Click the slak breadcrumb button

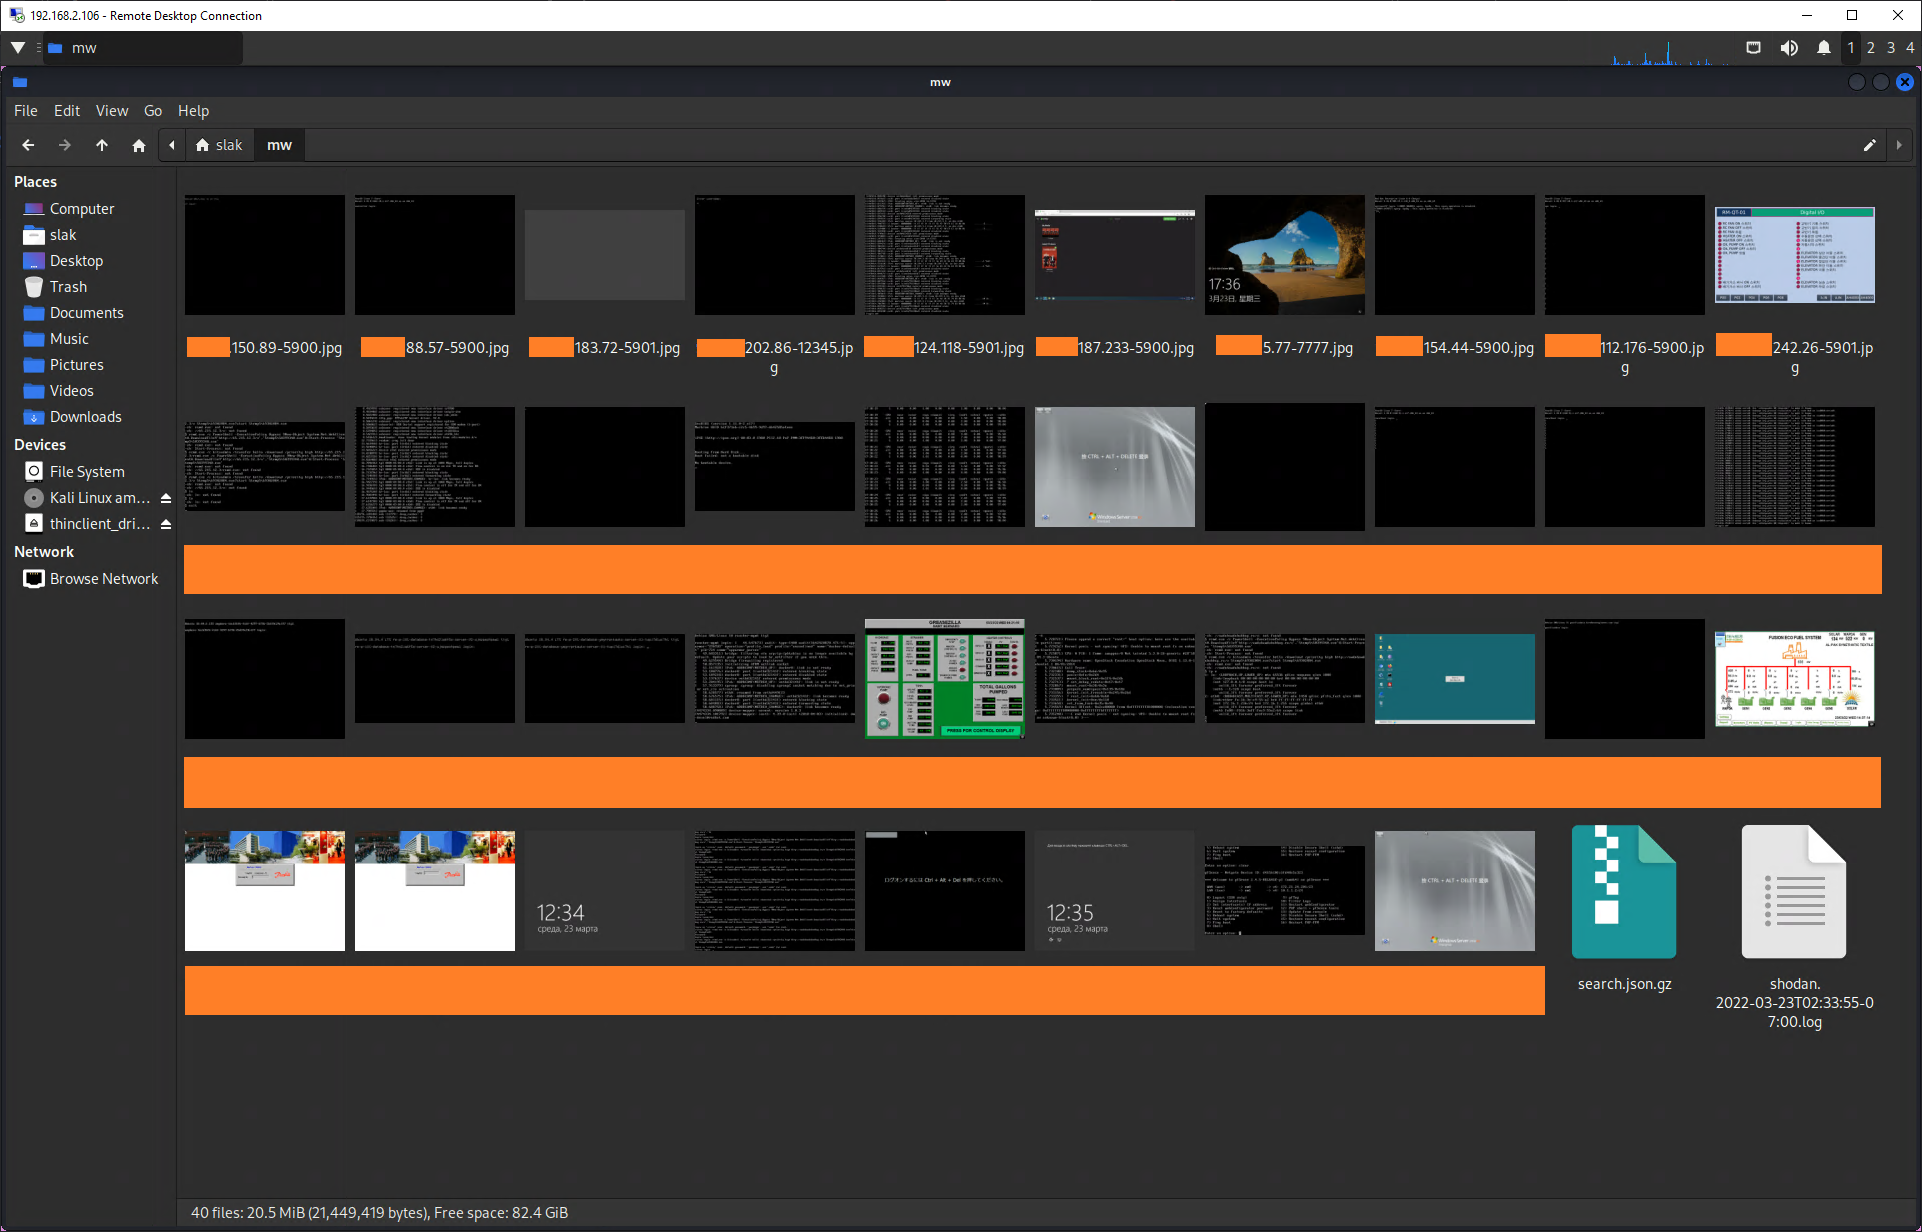point(220,145)
